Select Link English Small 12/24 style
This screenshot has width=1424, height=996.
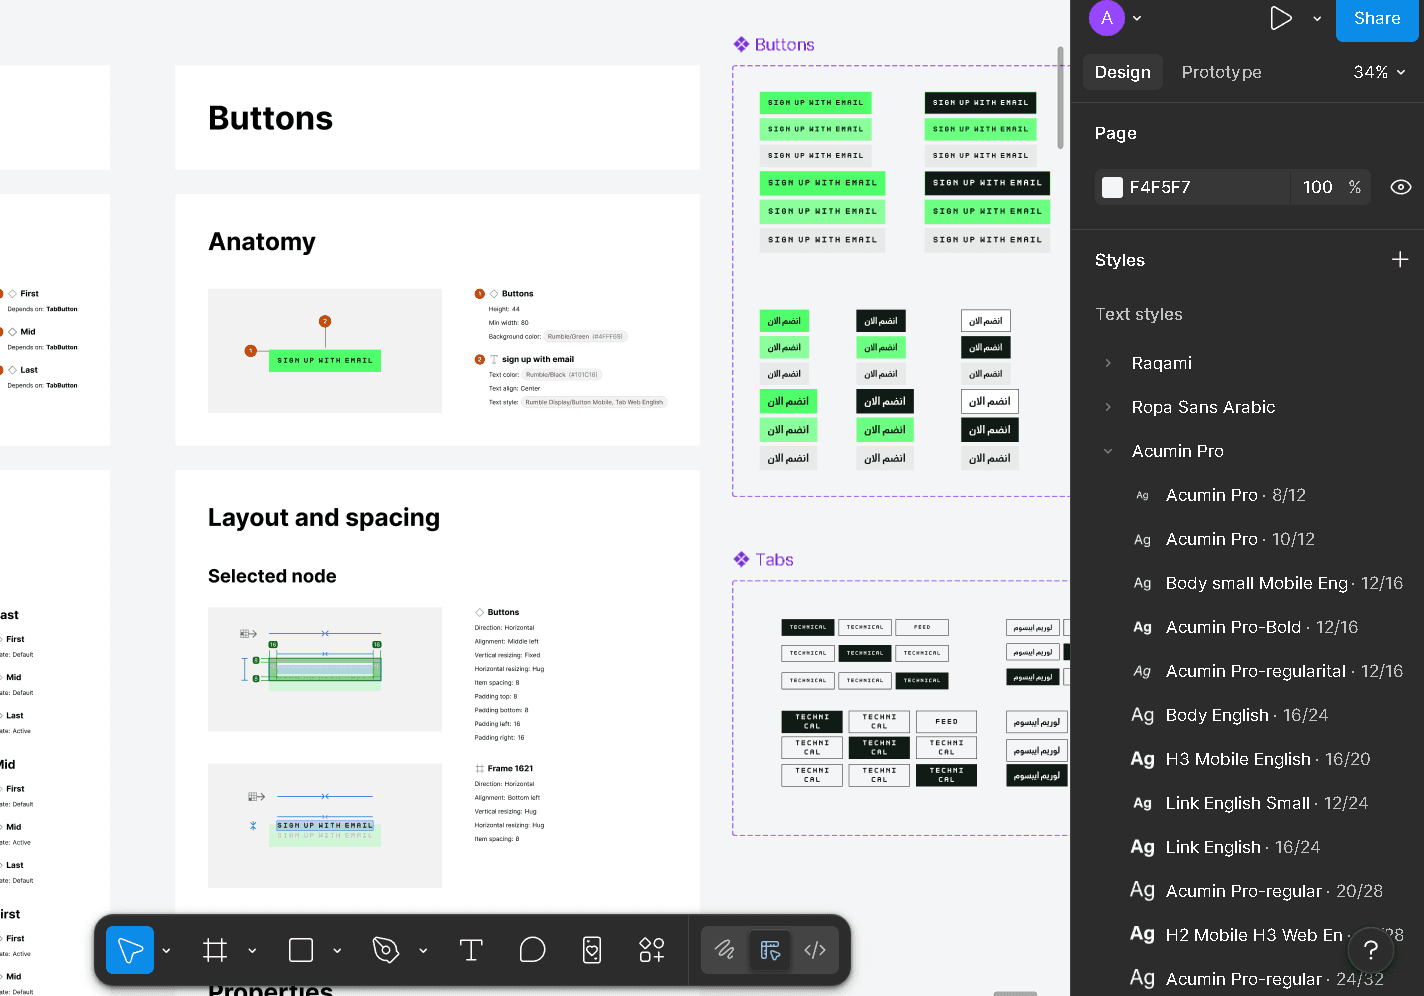coord(1247,803)
